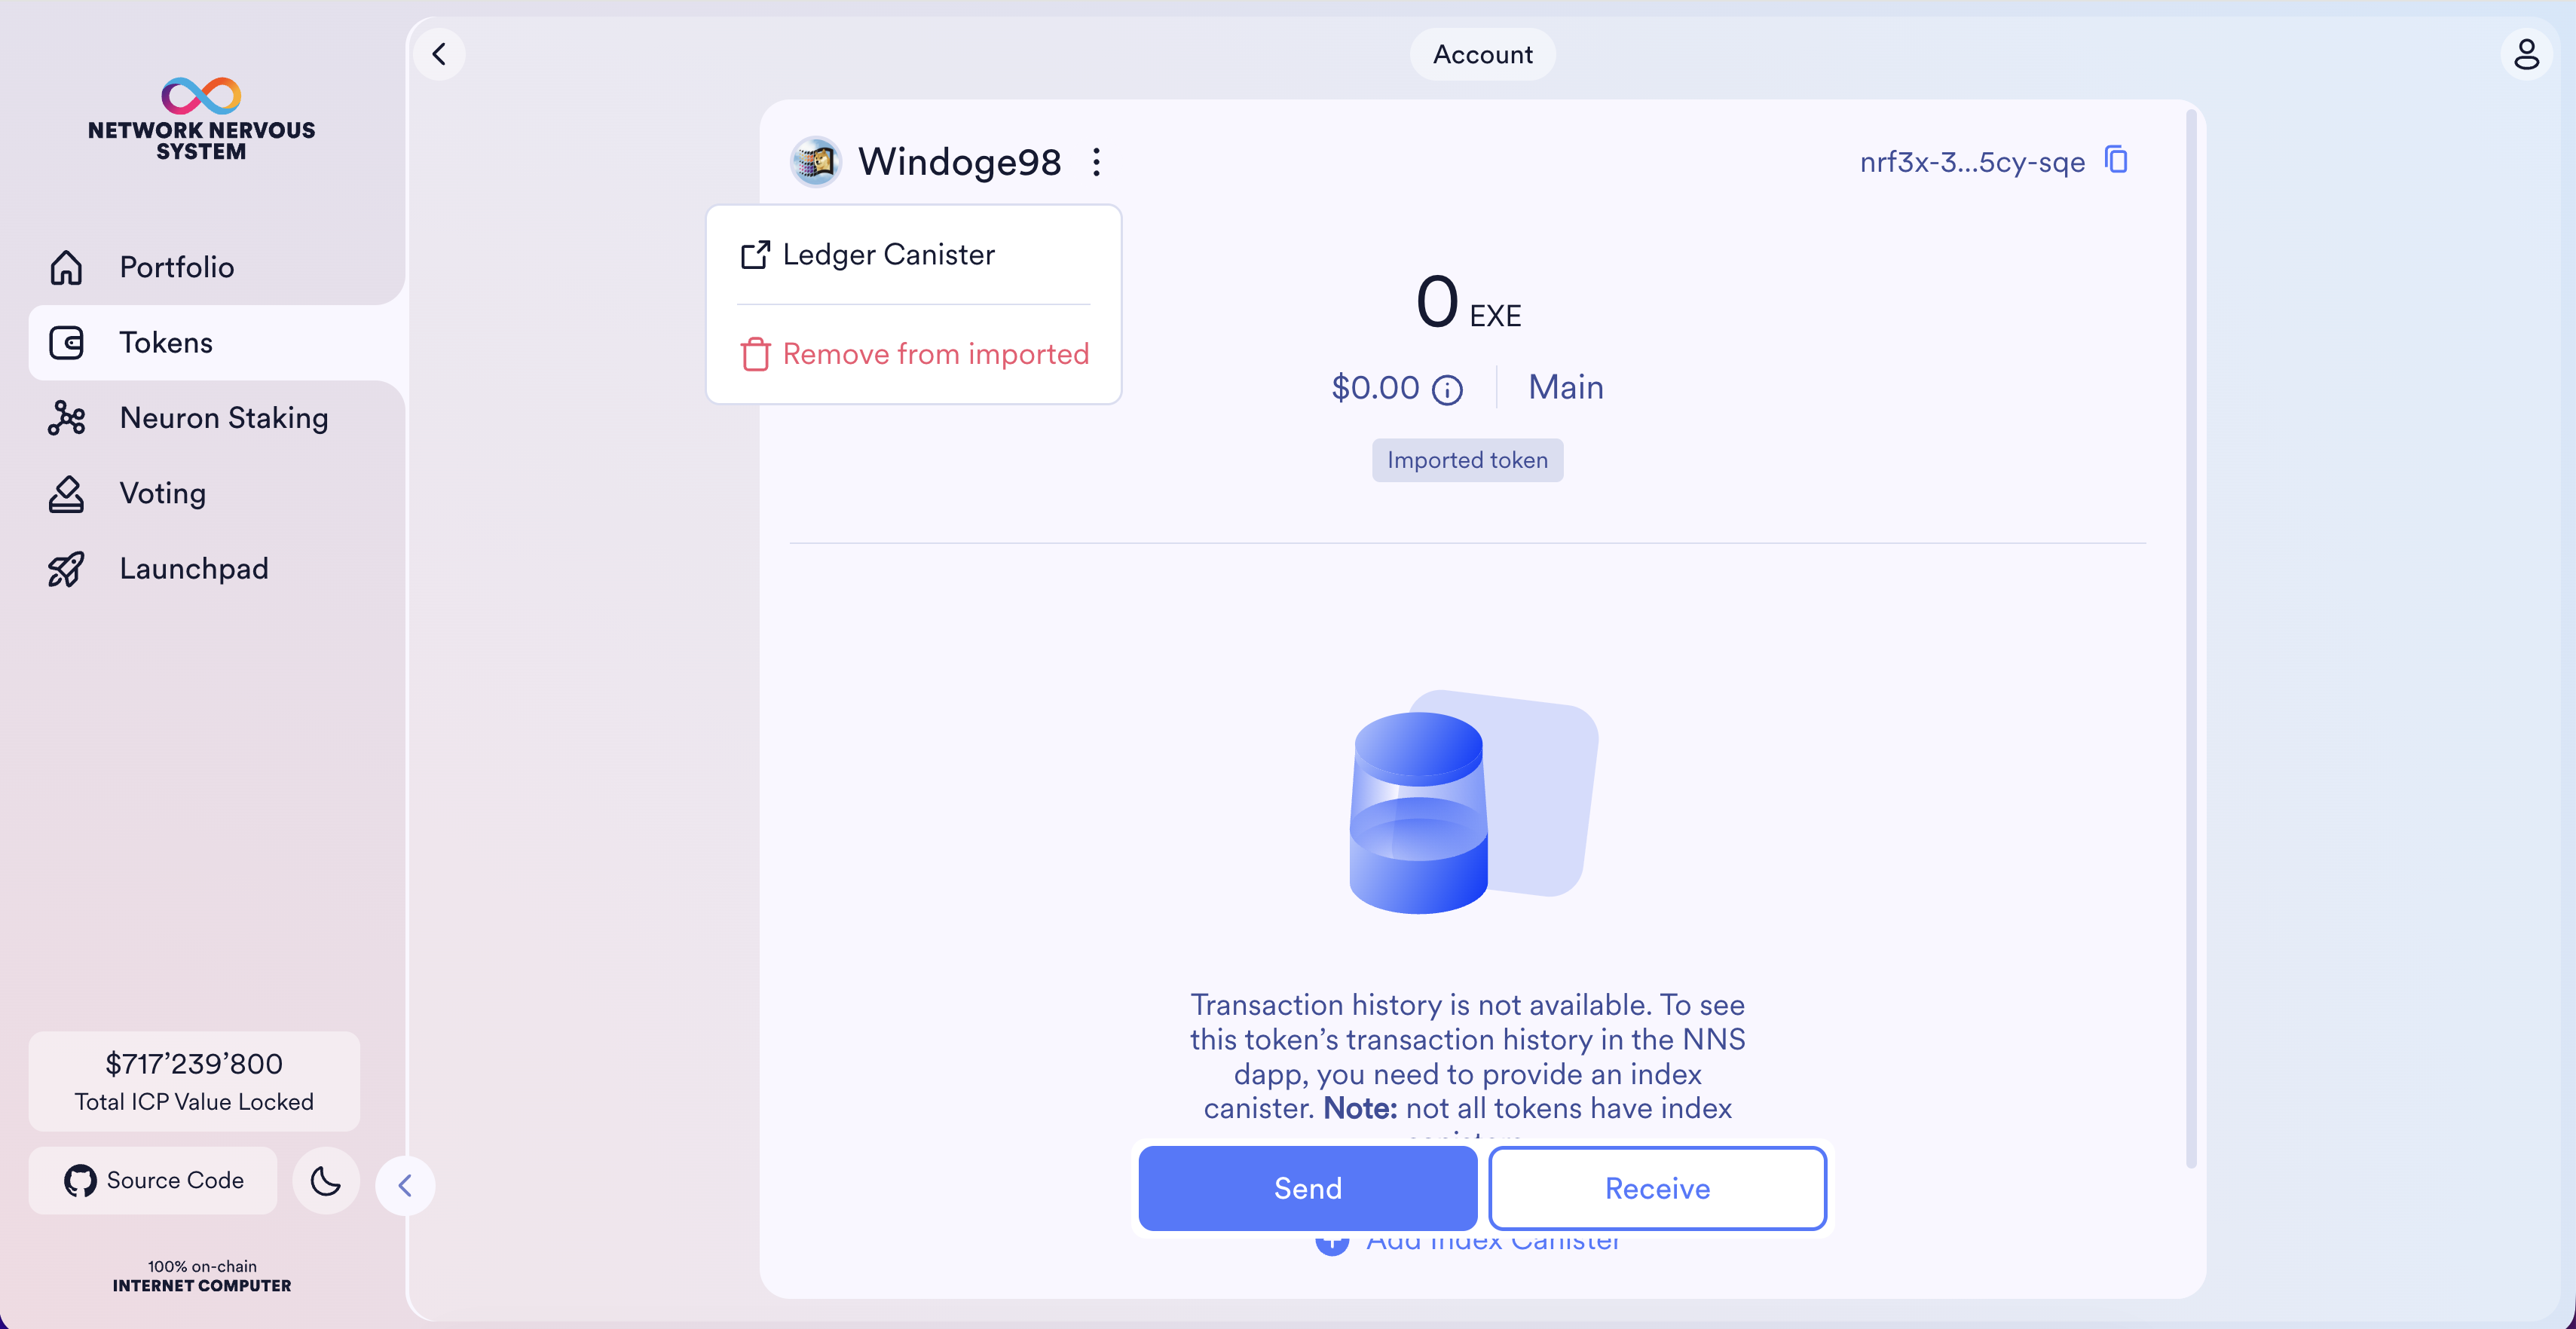Screen dimensions: 2576x1329
Task: Click the USD value info icon
Action: tap(1447, 389)
